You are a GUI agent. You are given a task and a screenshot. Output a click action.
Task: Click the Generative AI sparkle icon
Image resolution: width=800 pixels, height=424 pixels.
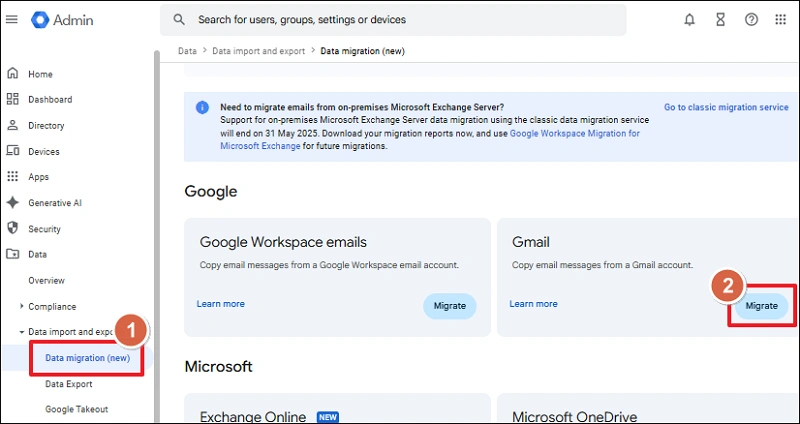13,203
